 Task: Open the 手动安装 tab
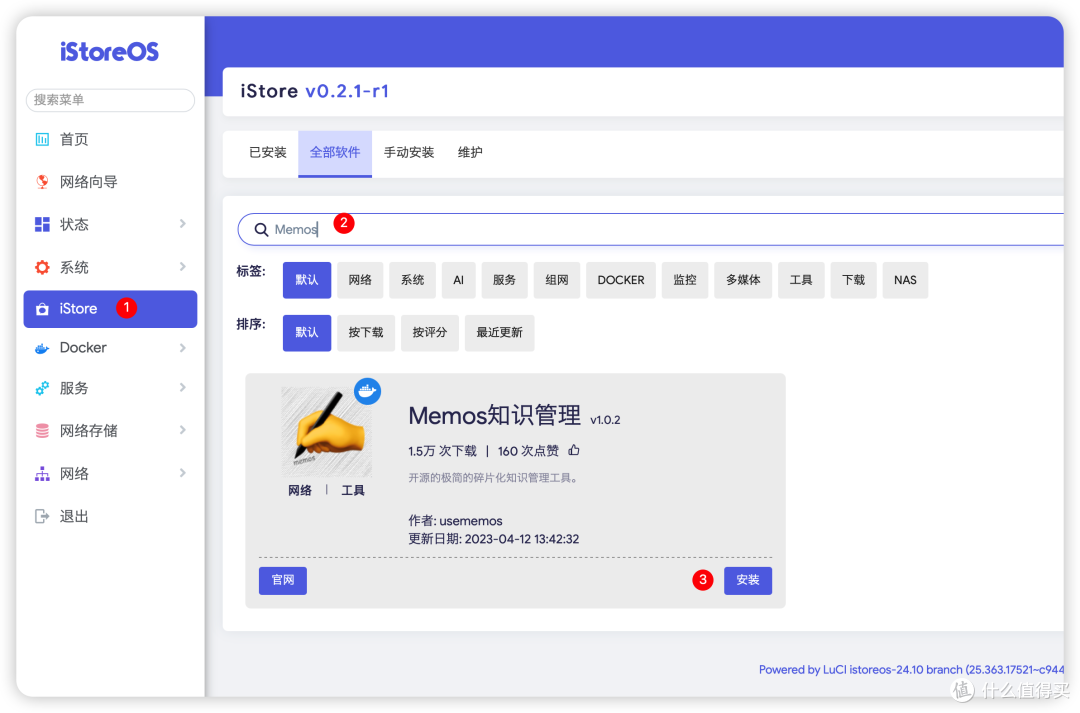click(x=409, y=153)
